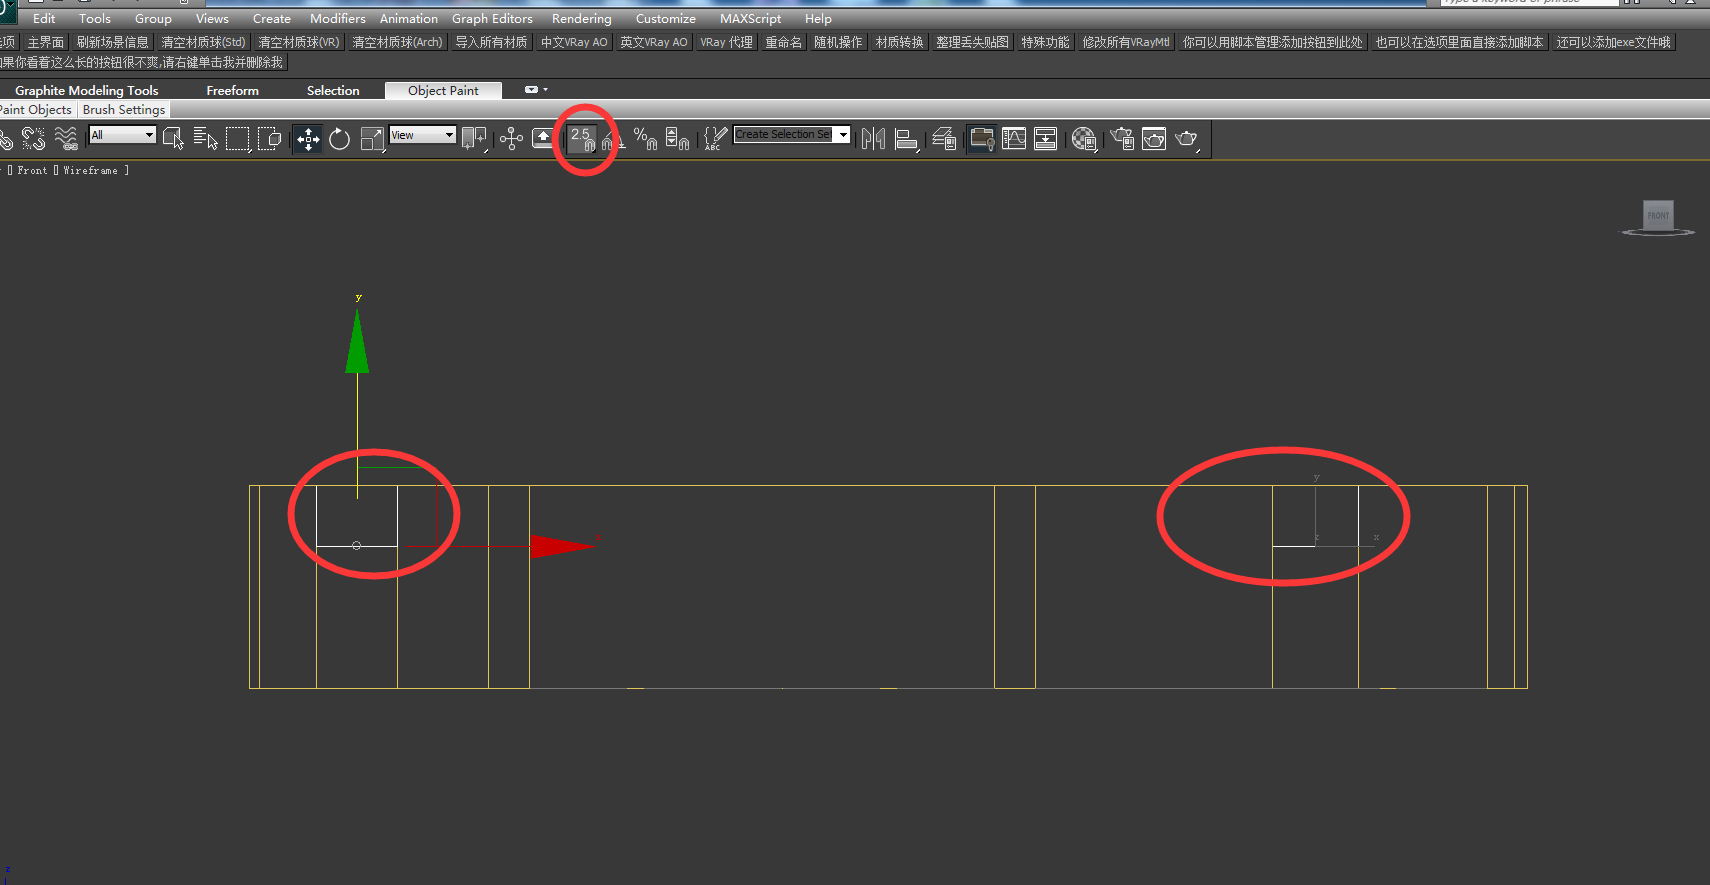
Task: Select the Move transform tool
Action: pos(308,139)
